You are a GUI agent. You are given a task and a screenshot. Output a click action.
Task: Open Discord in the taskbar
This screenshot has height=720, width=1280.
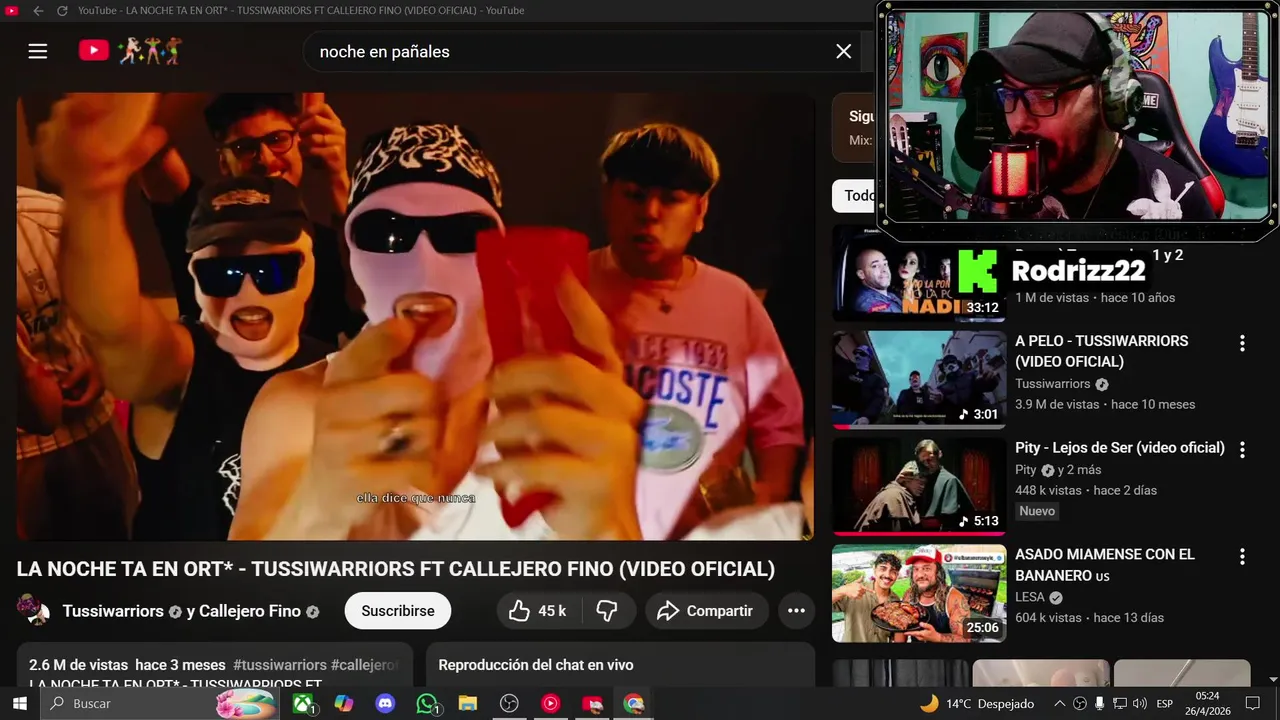(x=385, y=704)
